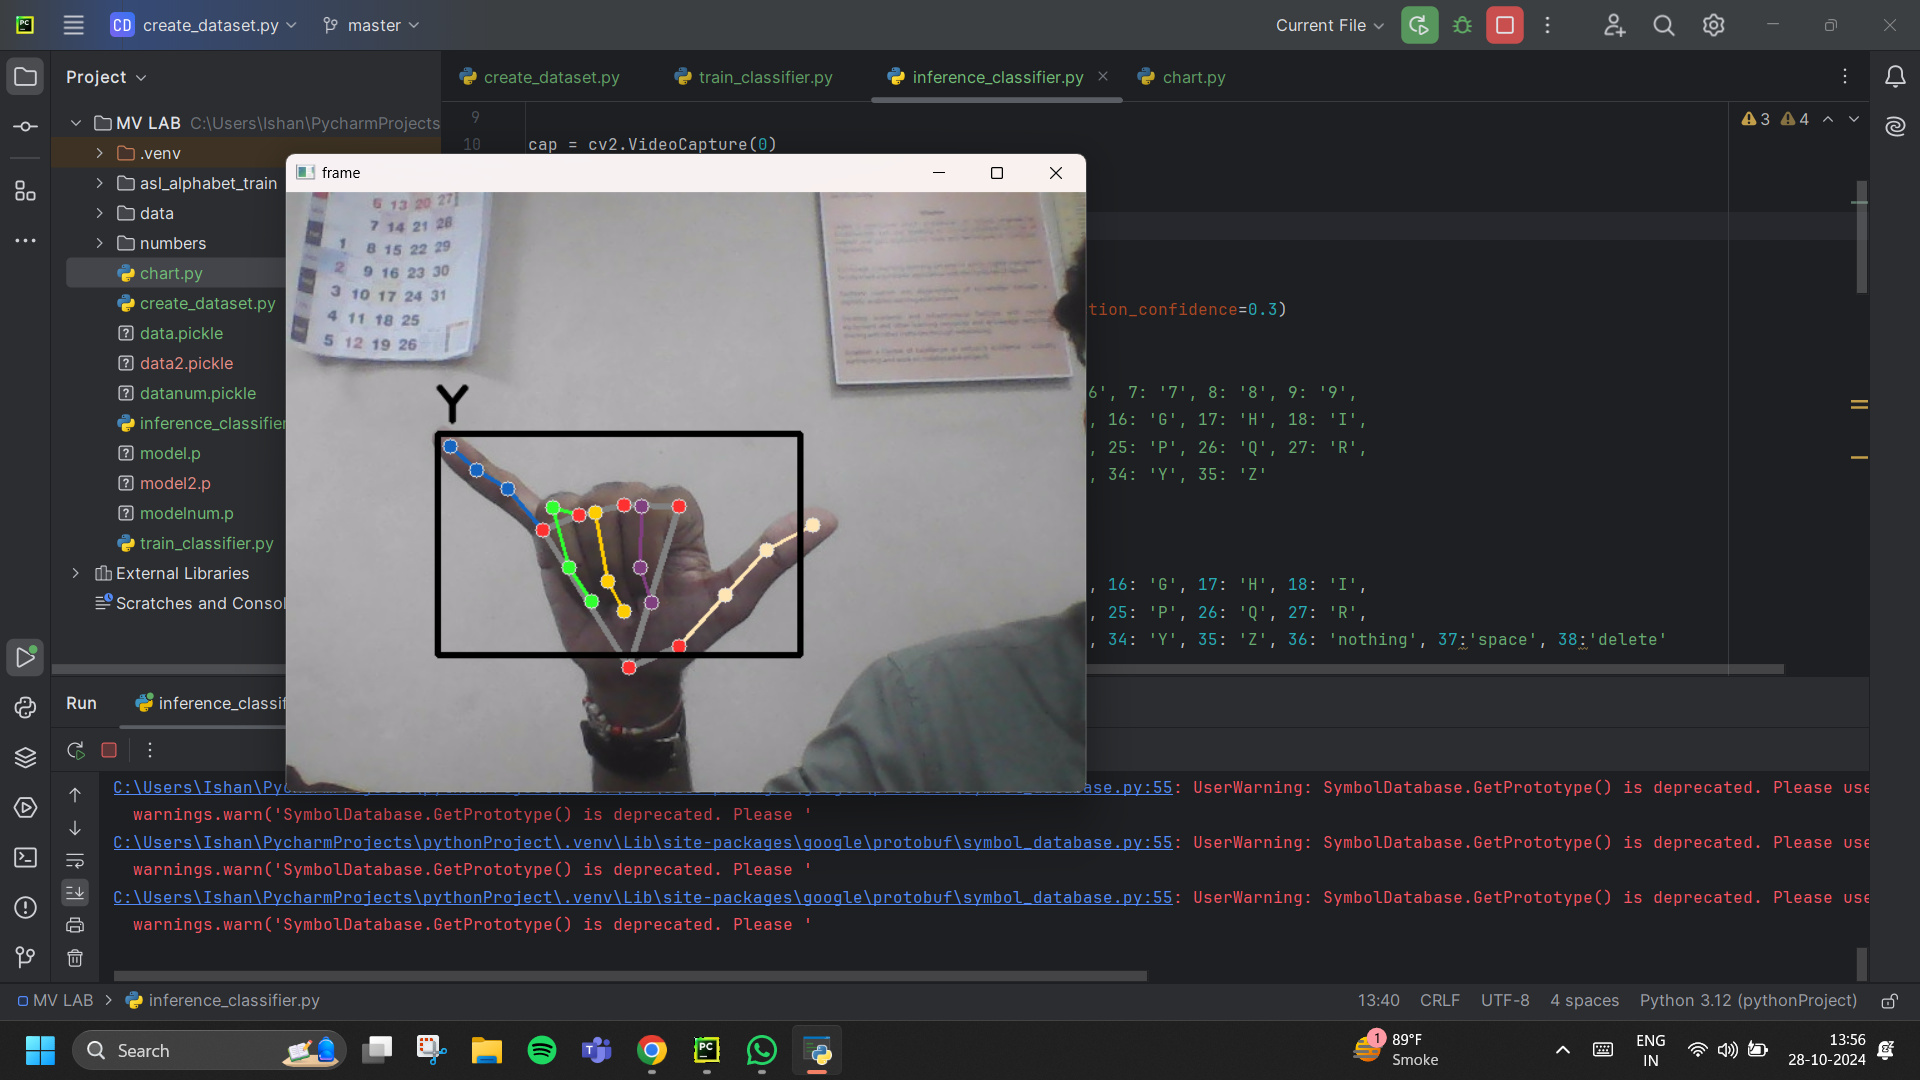The width and height of the screenshot is (1920, 1080).
Task: Enable scroll to end in console output
Action: [74, 893]
